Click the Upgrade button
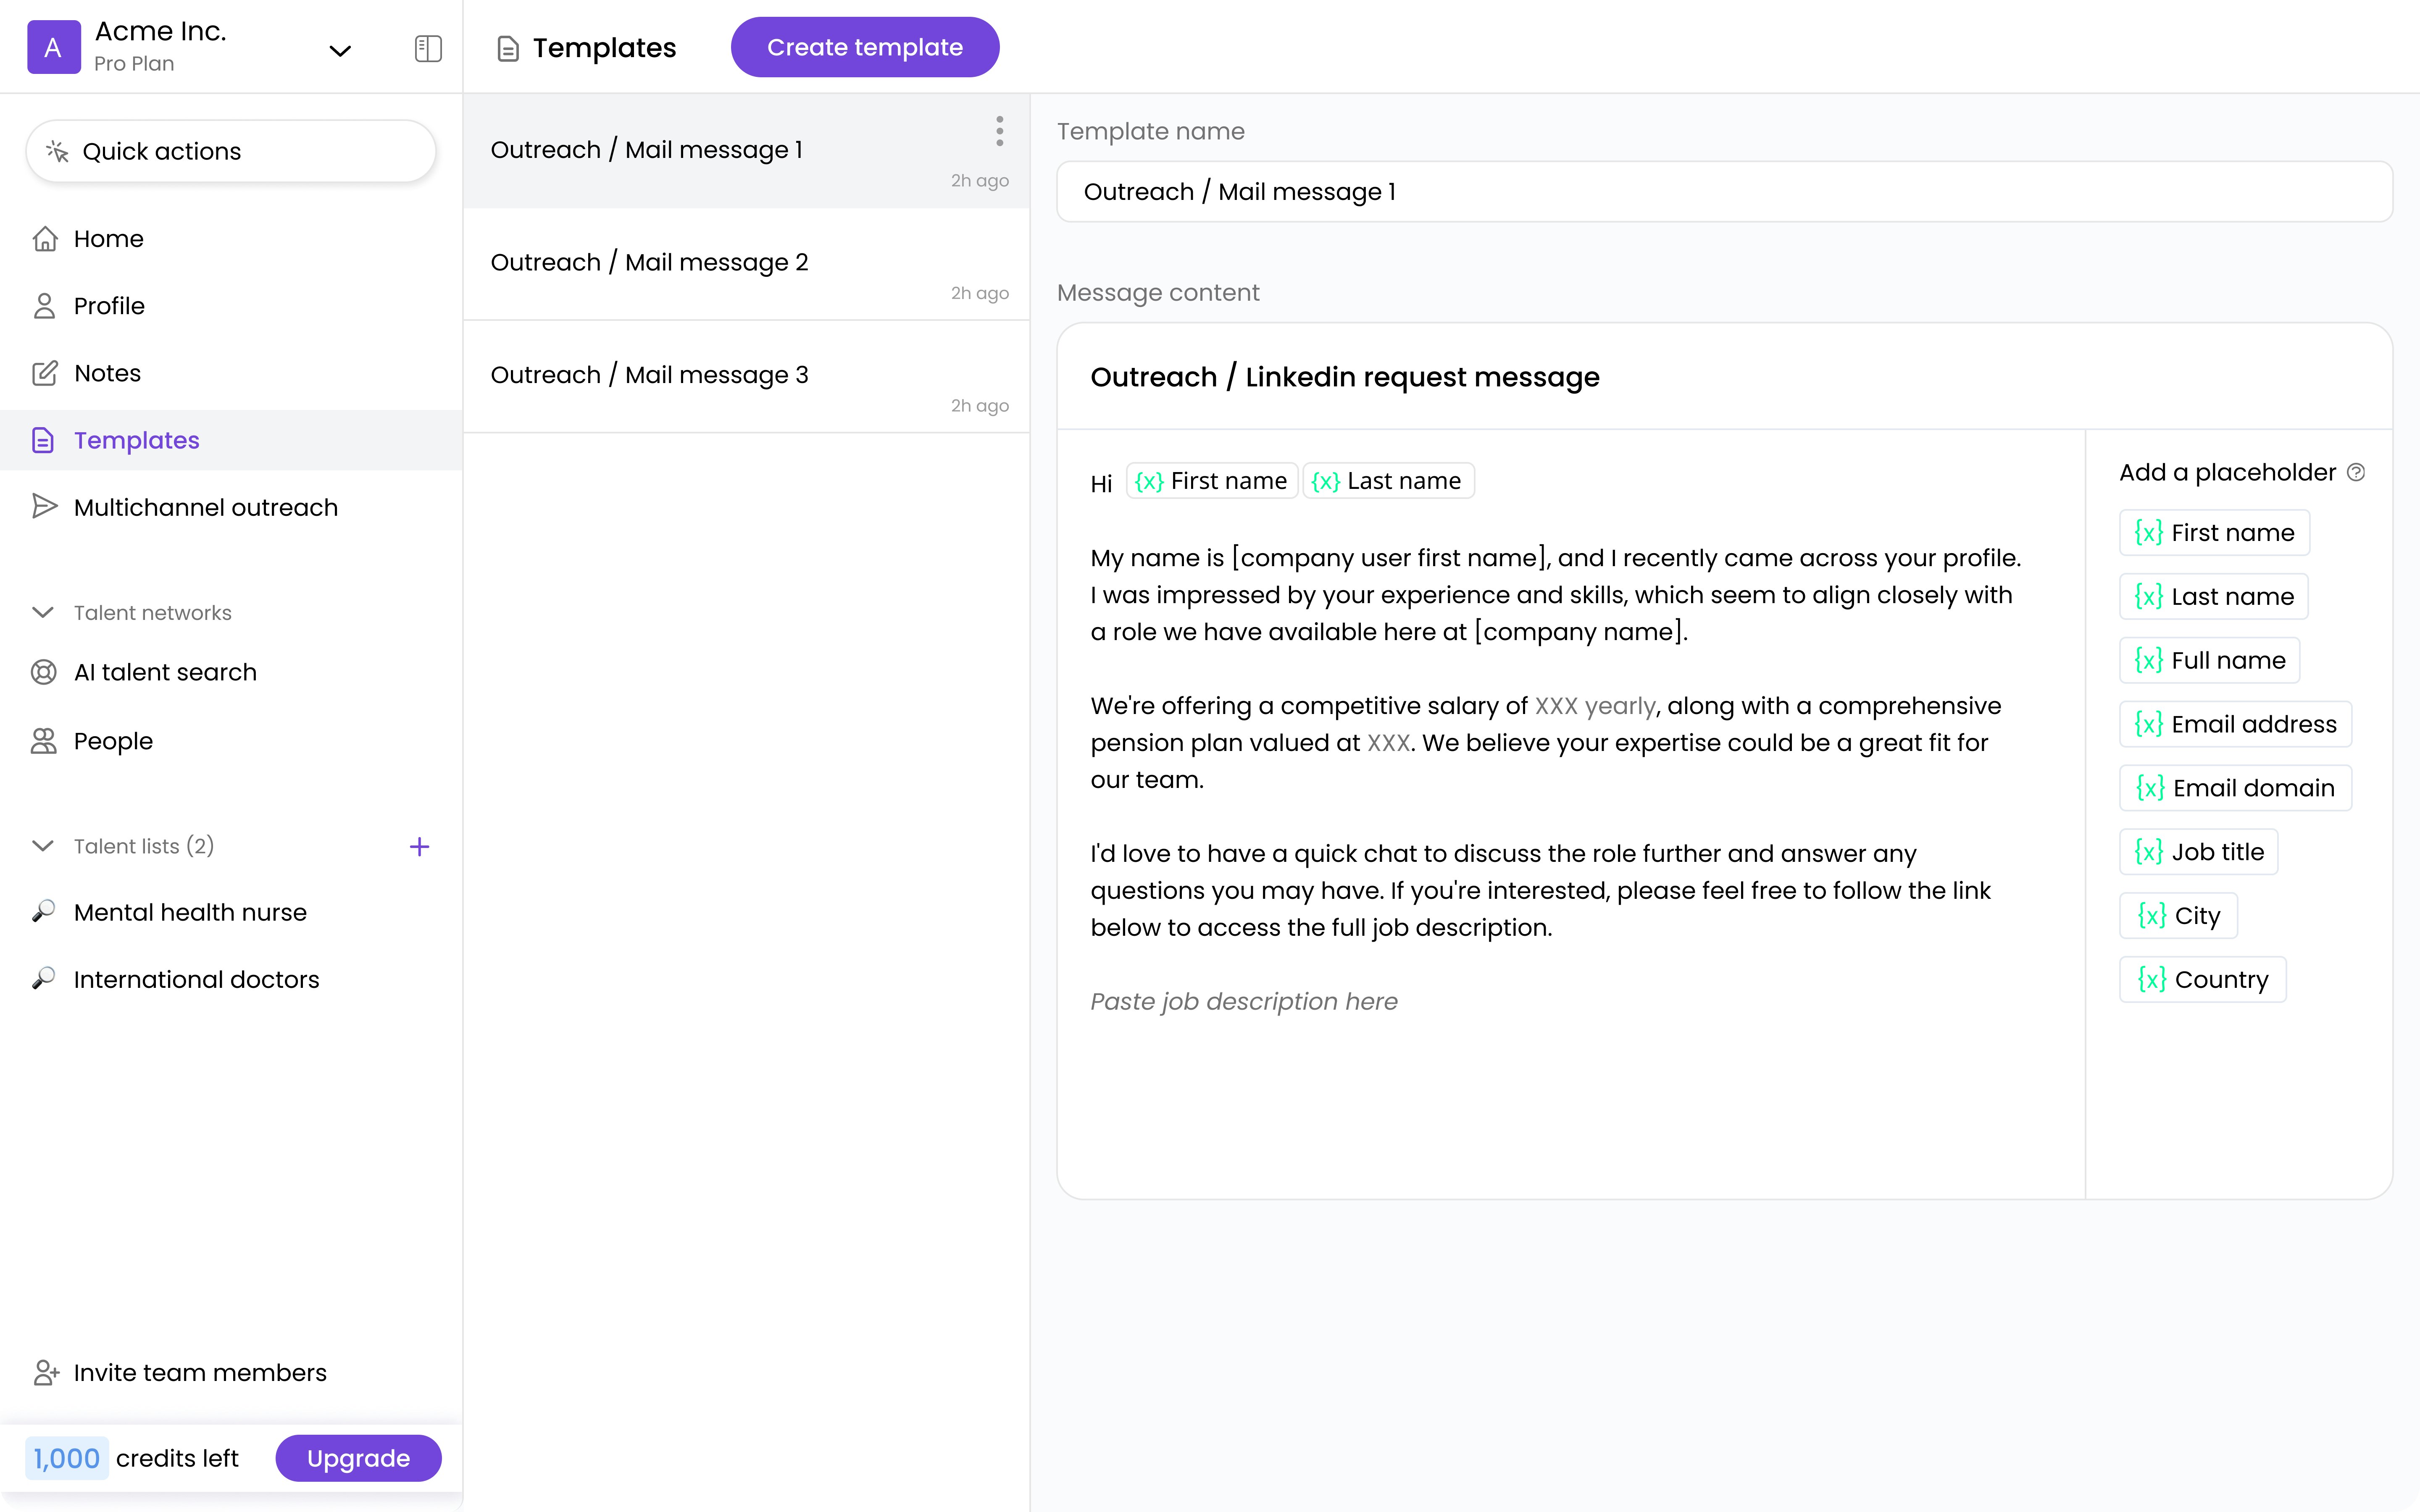The height and width of the screenshot is (1512, 2420). (358, 1458)
